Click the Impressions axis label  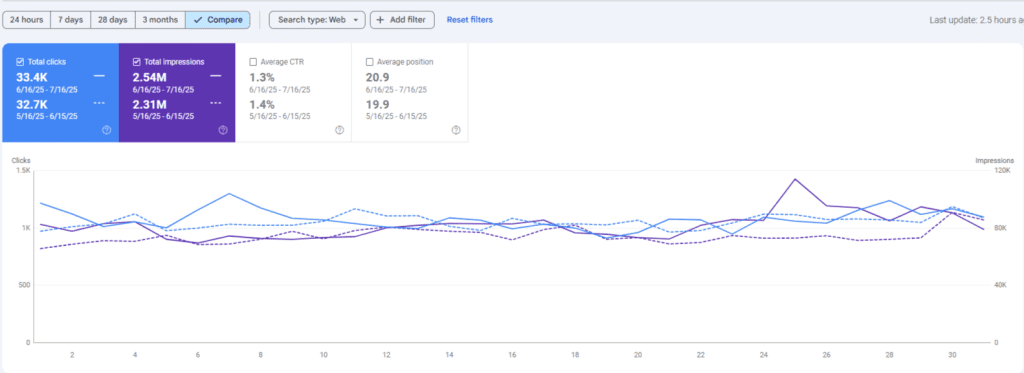[995, 160]
